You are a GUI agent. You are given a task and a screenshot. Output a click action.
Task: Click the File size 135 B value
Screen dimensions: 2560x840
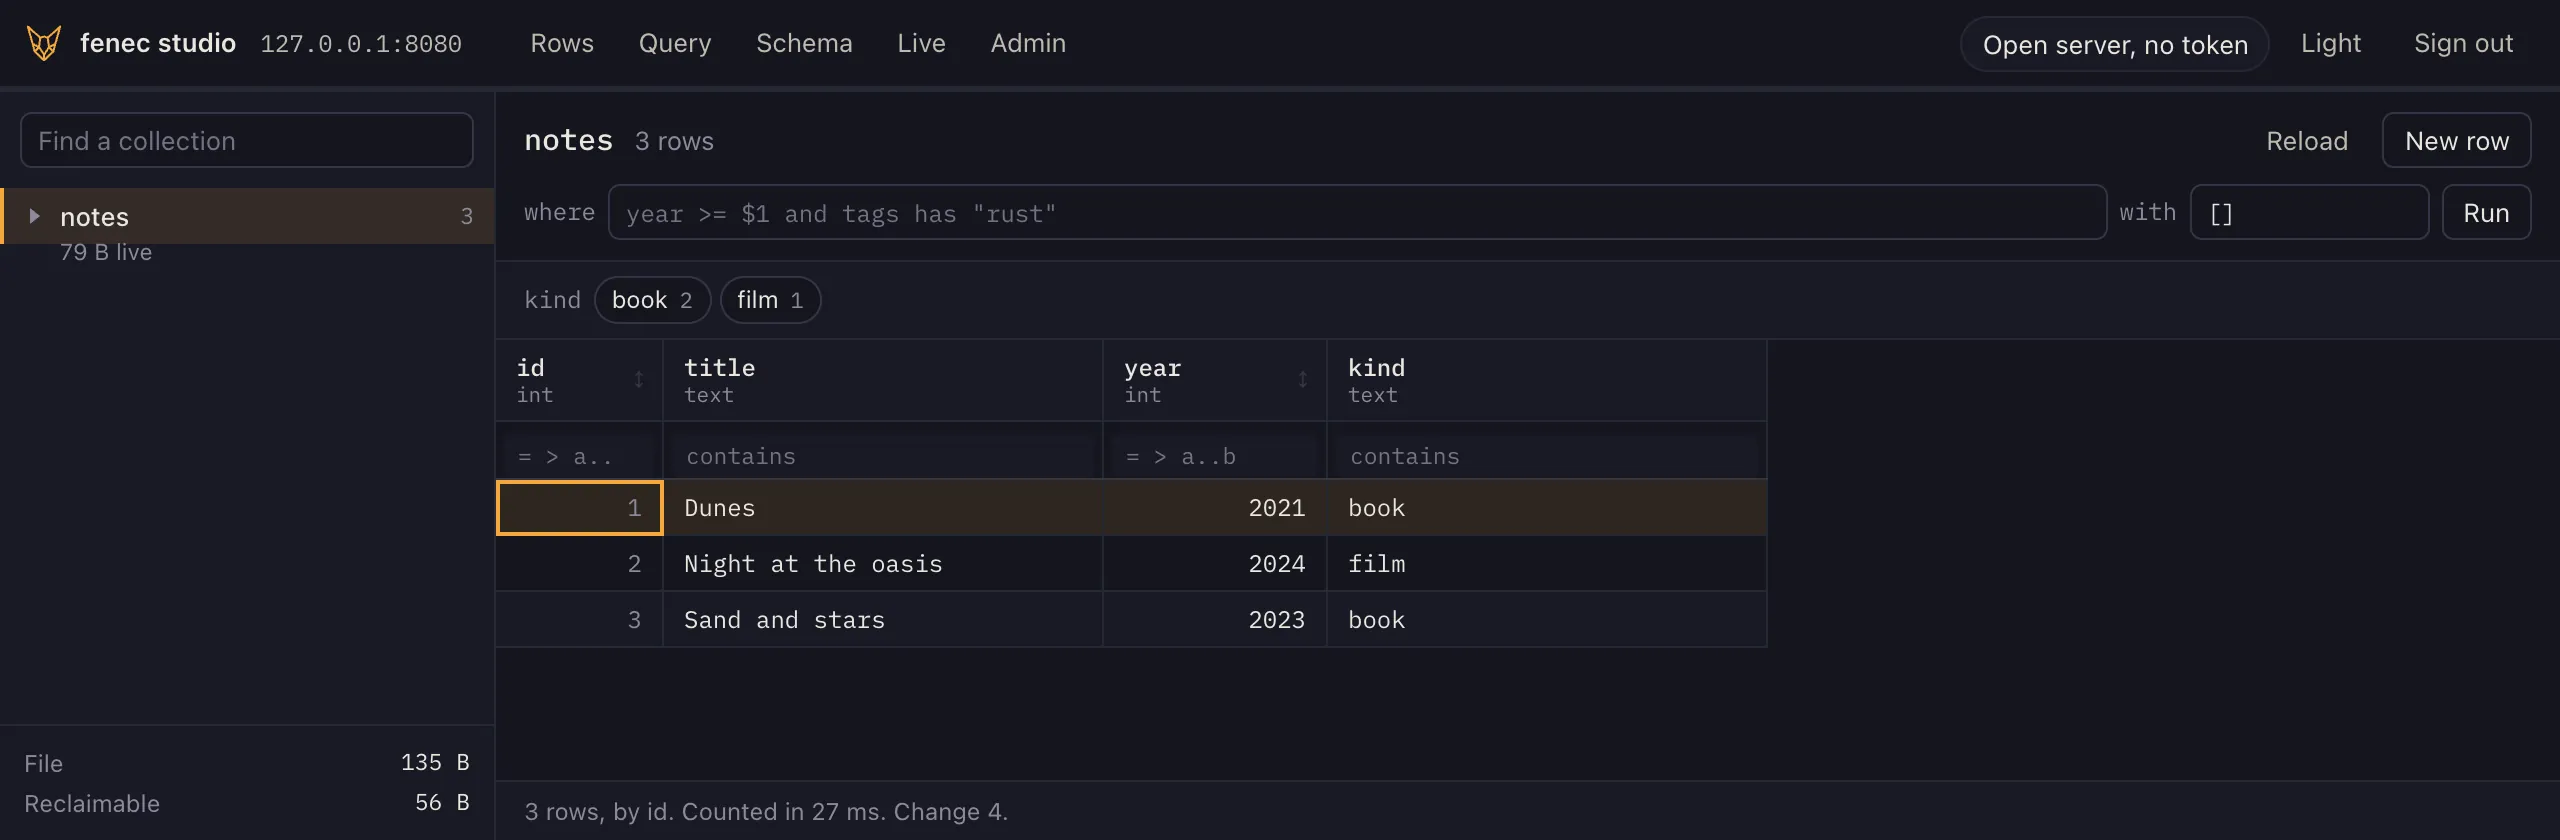[435, 763]
